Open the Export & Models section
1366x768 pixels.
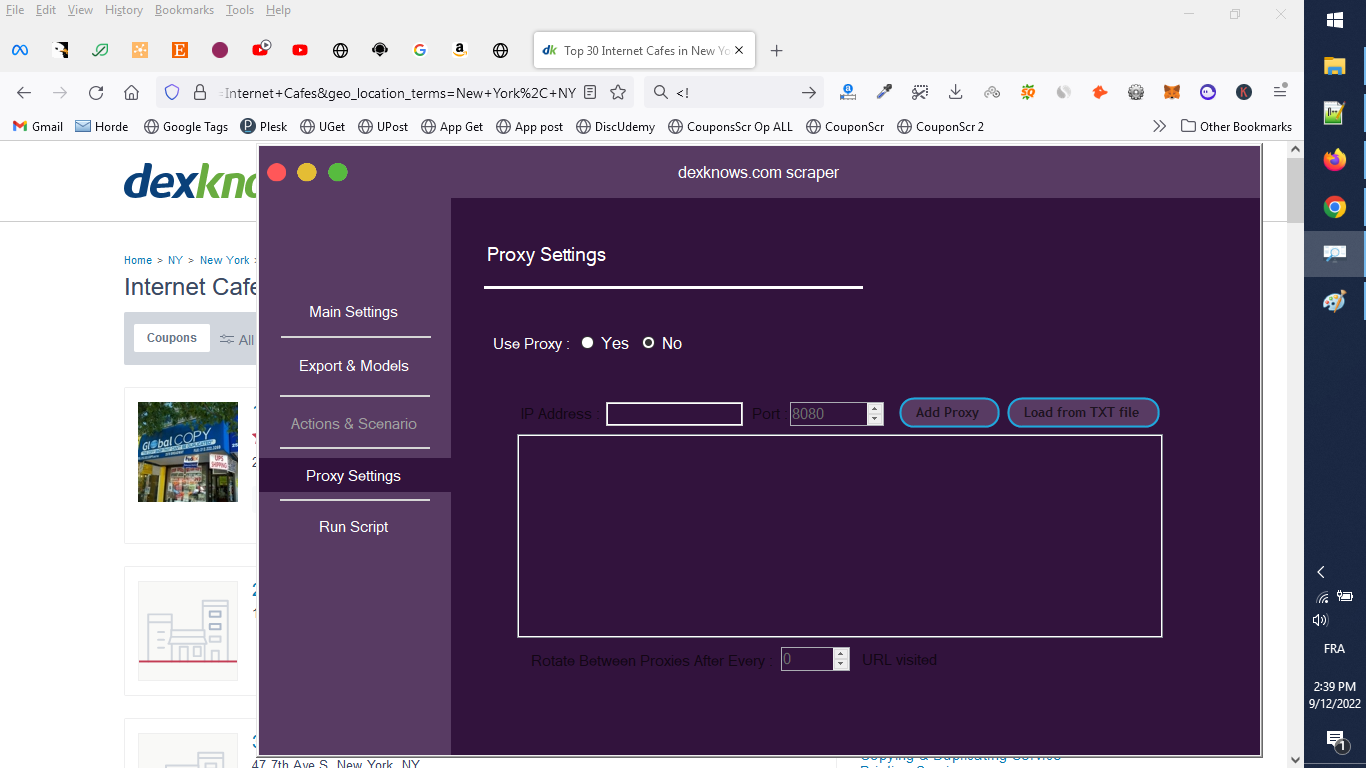pyautogui.click(x=354, y=366)
